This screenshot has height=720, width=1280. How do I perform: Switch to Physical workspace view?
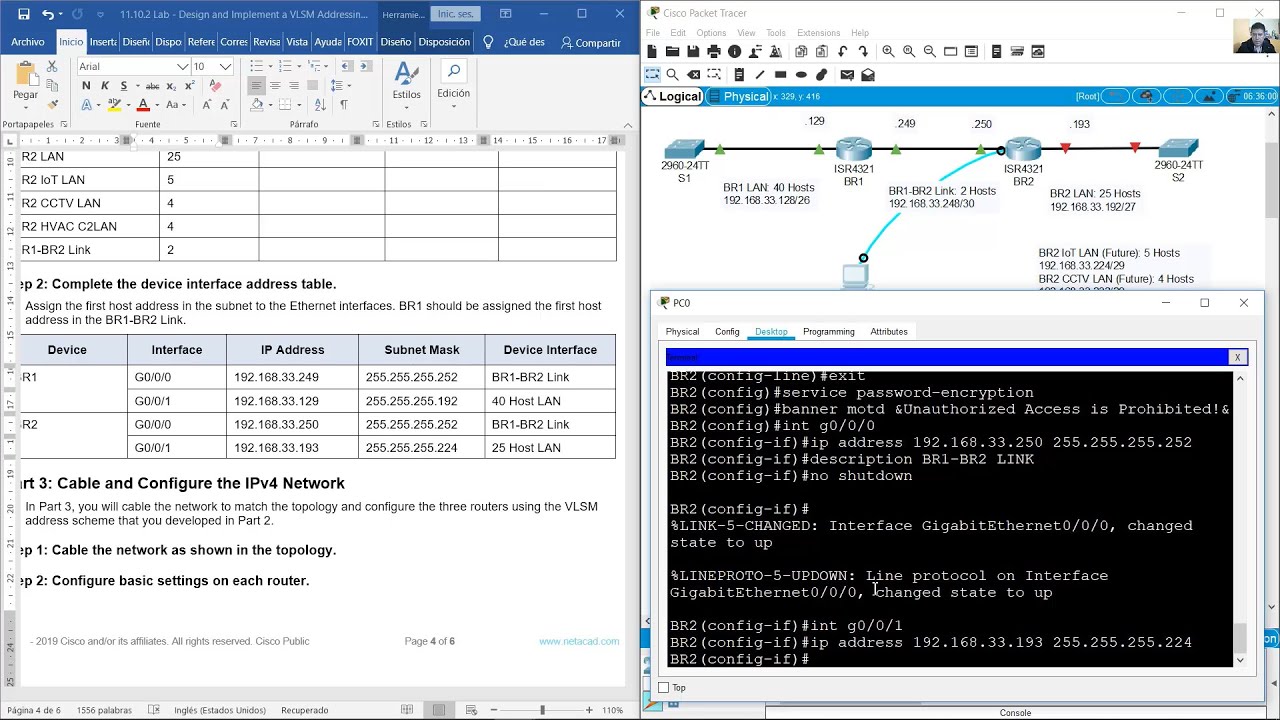pyautogui.click(x=740, y=96)
